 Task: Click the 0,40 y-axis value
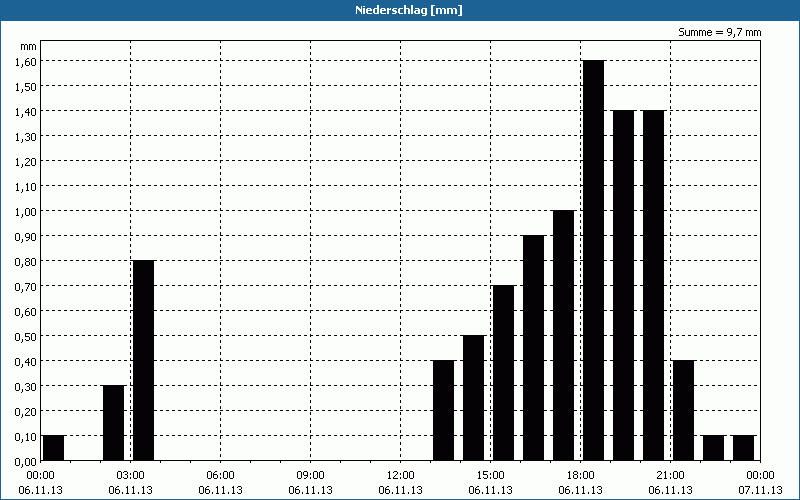click(x=26, y=361)
